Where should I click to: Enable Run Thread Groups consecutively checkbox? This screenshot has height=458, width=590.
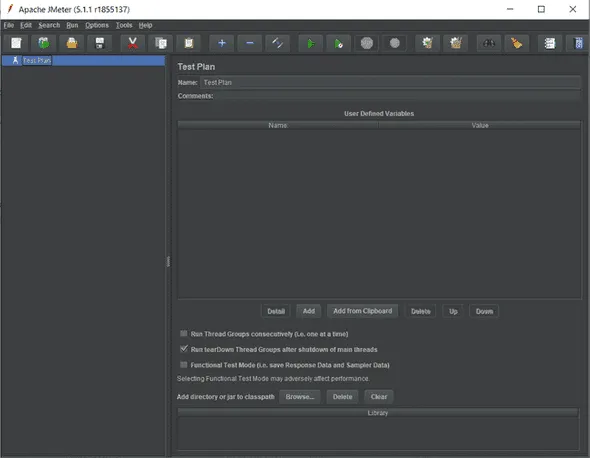[x=184, y=333]
